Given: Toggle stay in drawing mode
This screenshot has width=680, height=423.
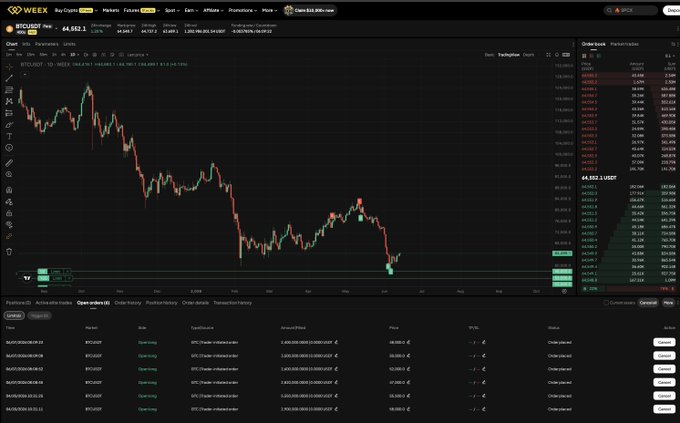Looking at the screenshot, I should pyautogui.click(x=9, y=202).
